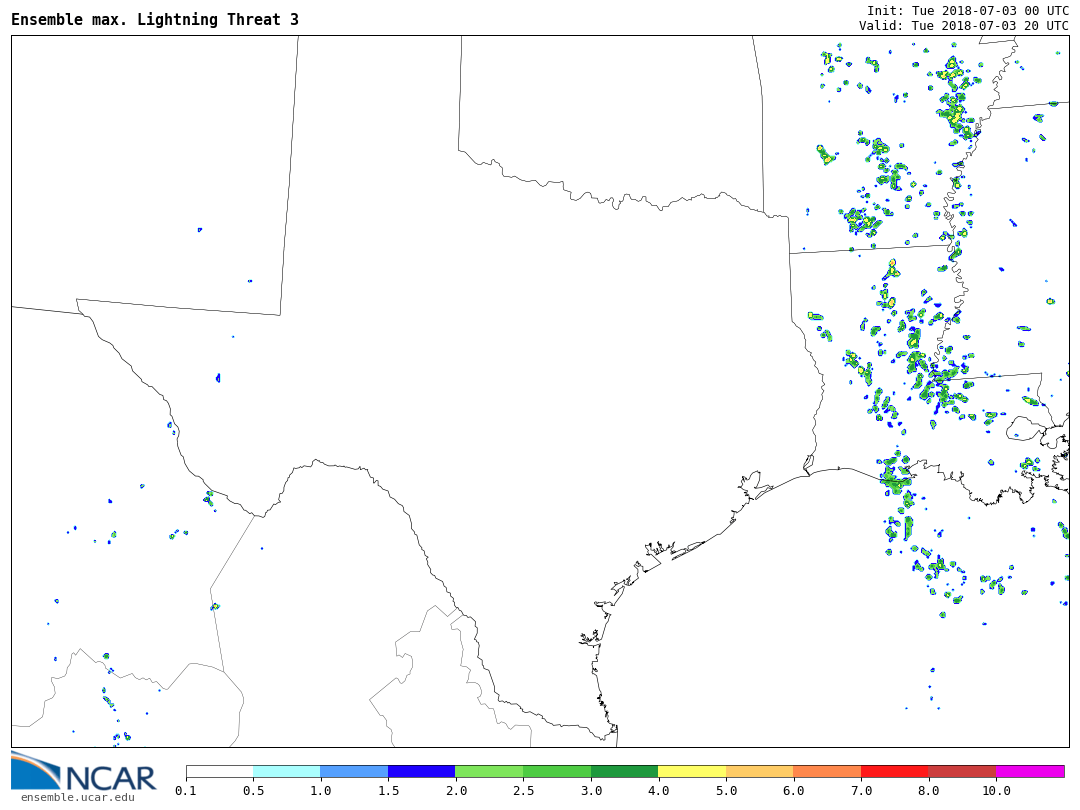Click the '10.0' color bar tick label
Screen dimensions: 1080x810
(x=996, y=791)
